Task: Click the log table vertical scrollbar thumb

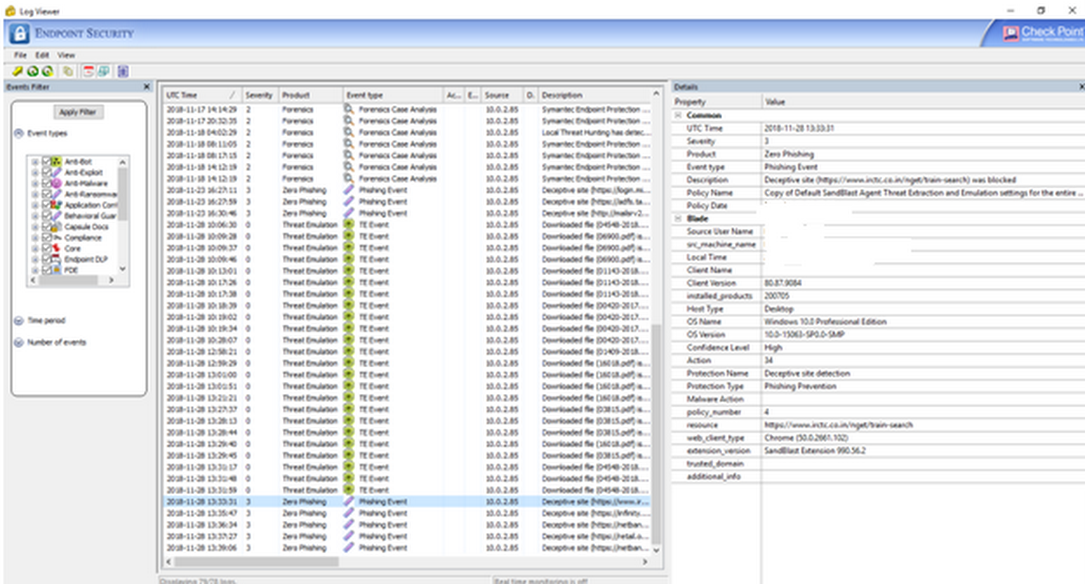Action: (656, 433)
